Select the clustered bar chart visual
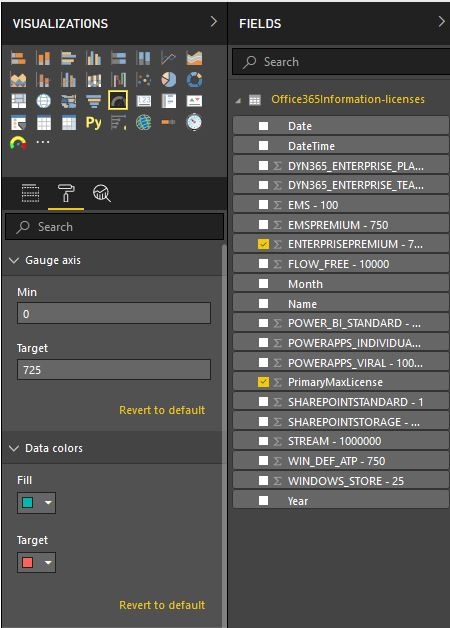450x628 pixels. [68, 58]
